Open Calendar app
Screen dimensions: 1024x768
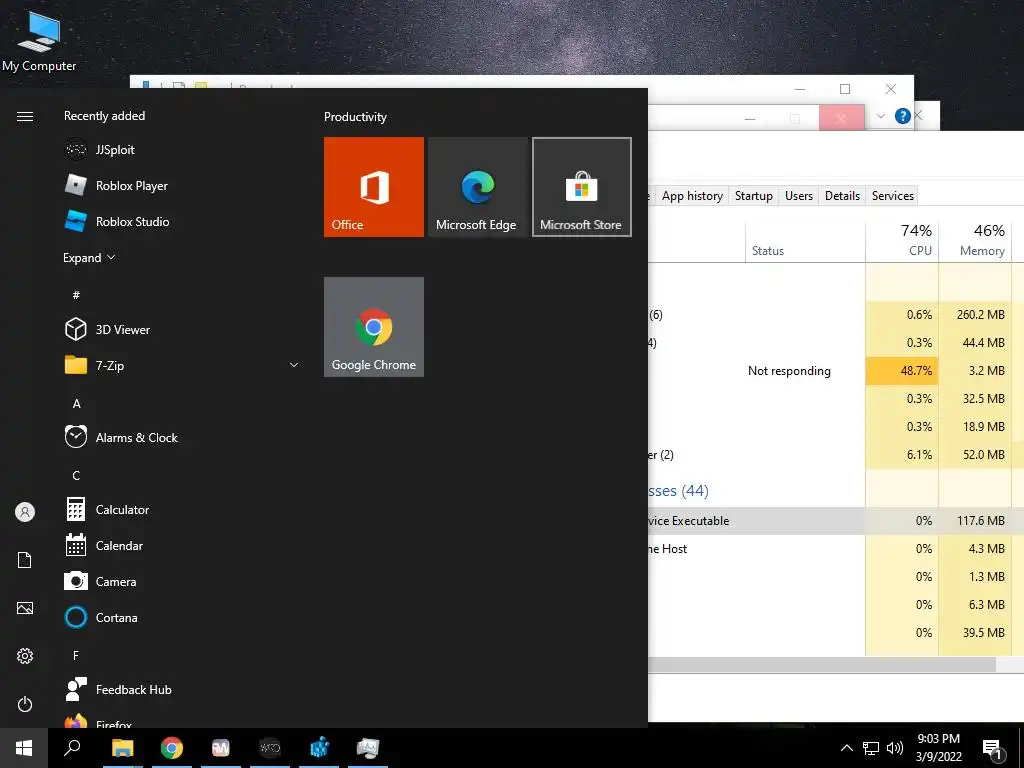coord(183,545)
